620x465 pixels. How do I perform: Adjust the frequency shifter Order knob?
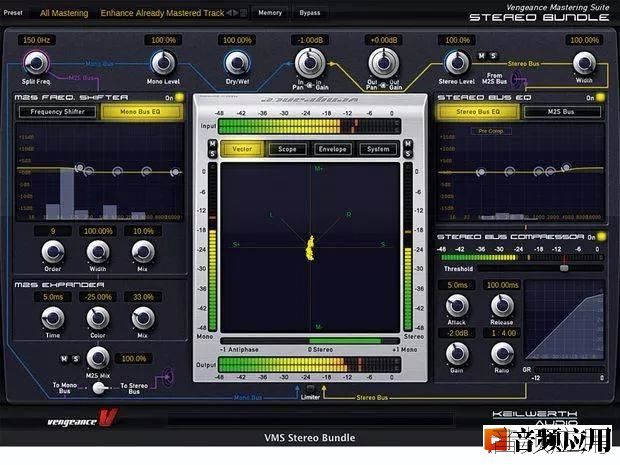point(53,252)
